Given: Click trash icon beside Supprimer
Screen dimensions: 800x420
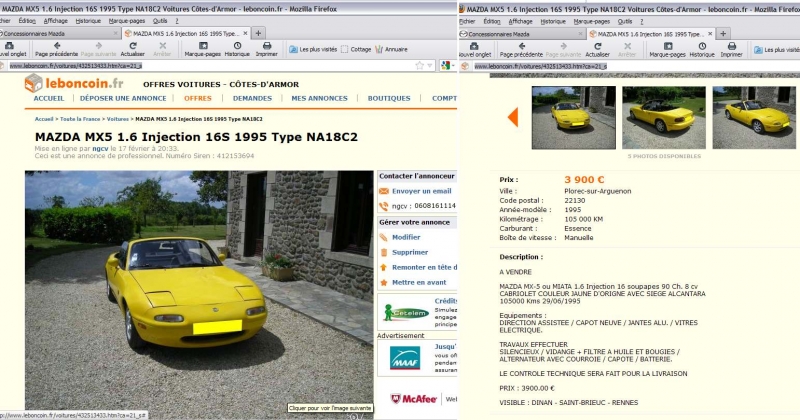Looking at the screenshot, I should pos(384,252).
